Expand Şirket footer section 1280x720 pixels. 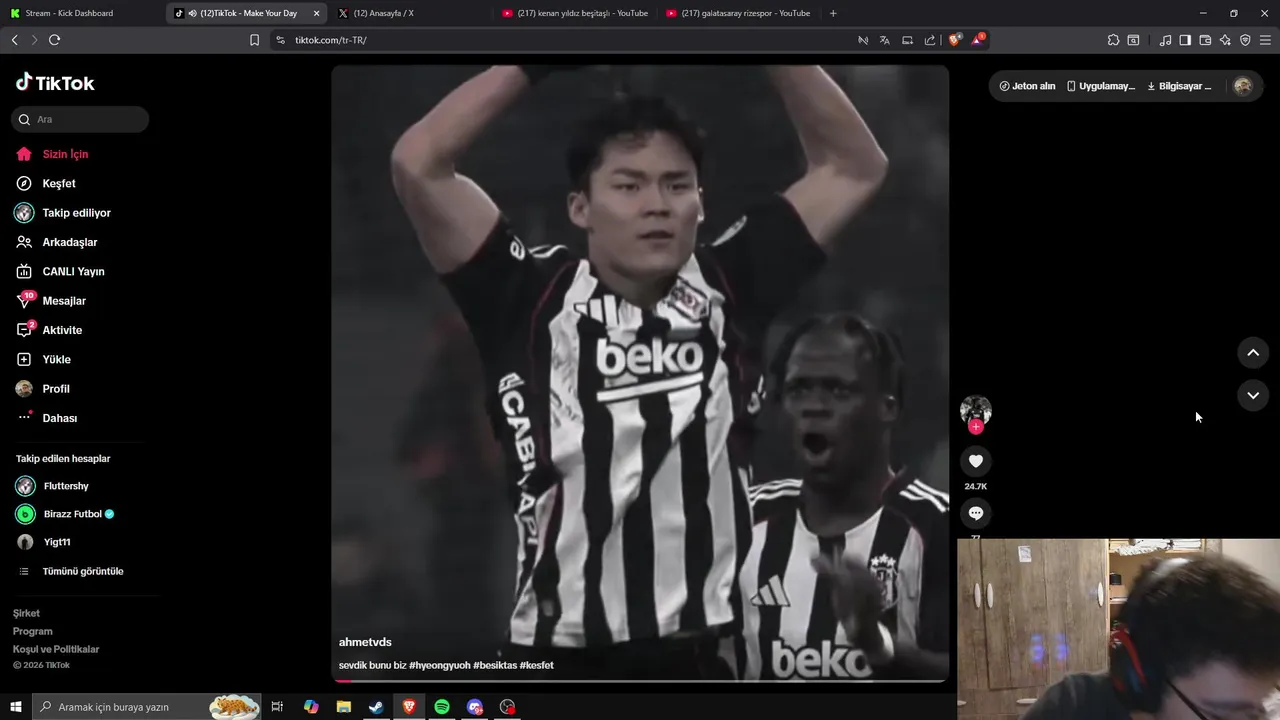[27, 613]
